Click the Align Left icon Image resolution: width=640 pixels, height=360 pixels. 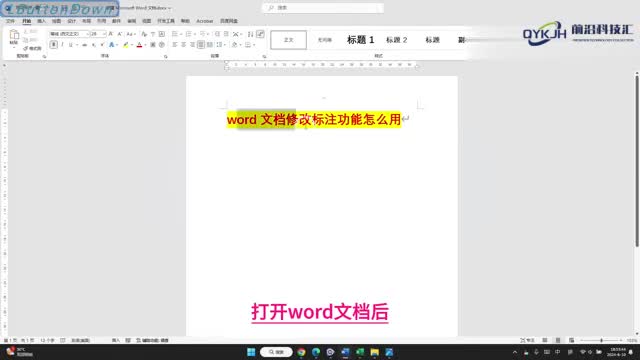pyautogui.click(x=175, y=45)
